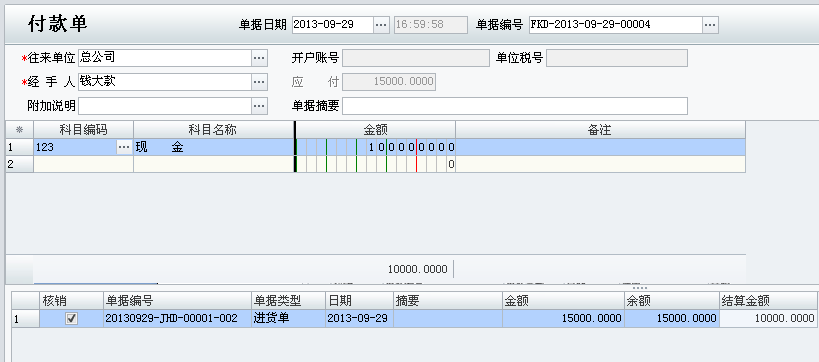Click the dotted splitter grip above 余额

click(x=640, y=288)
